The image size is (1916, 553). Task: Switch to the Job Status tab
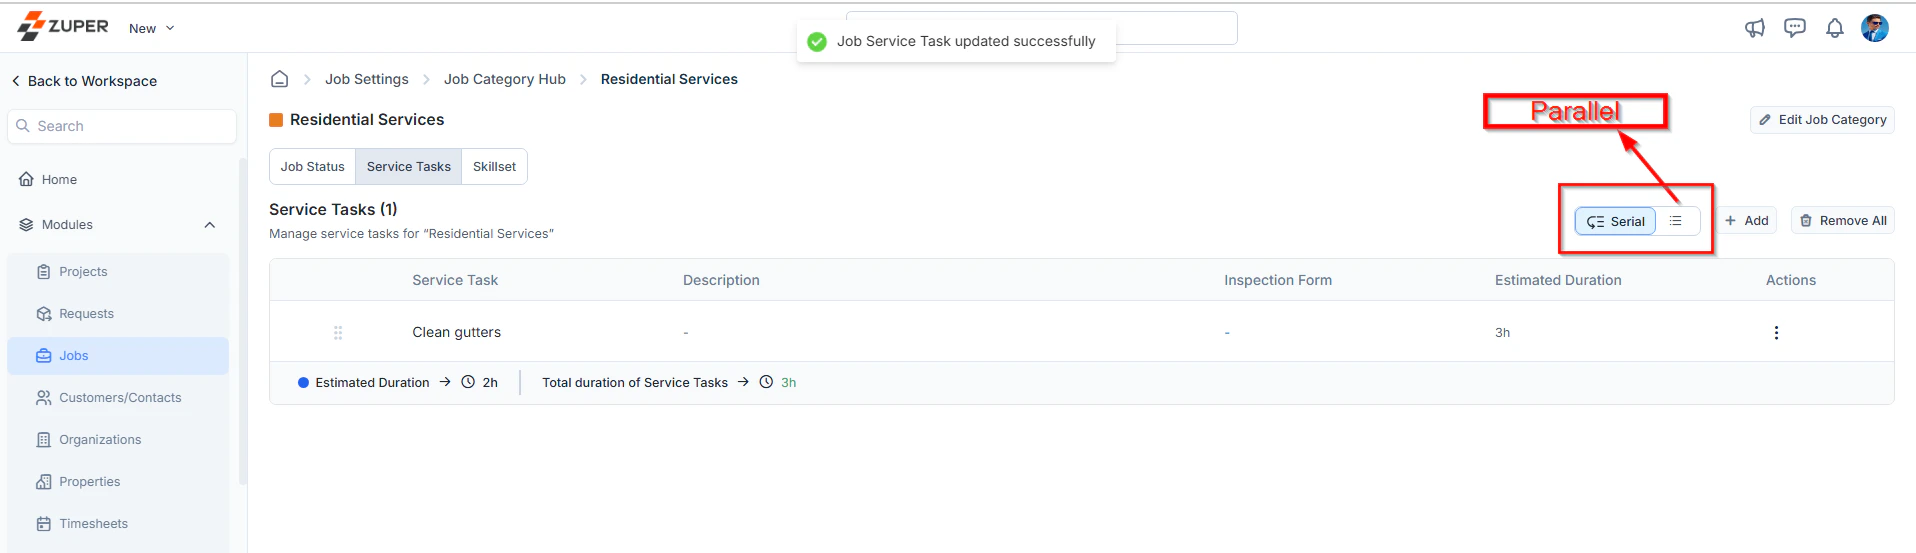pos(312,167)
